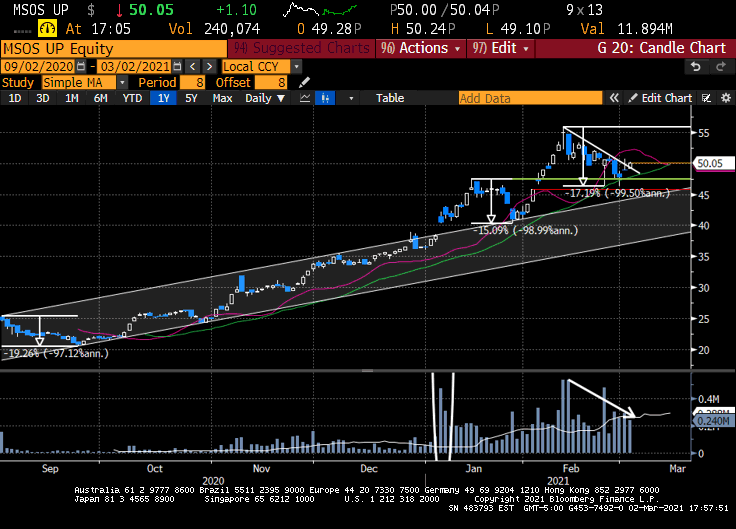Viewport: 736px width, 529px height.
Task: Collapse panel with double chevron icon
Action: pyautogui.click(x=614, y=98)
